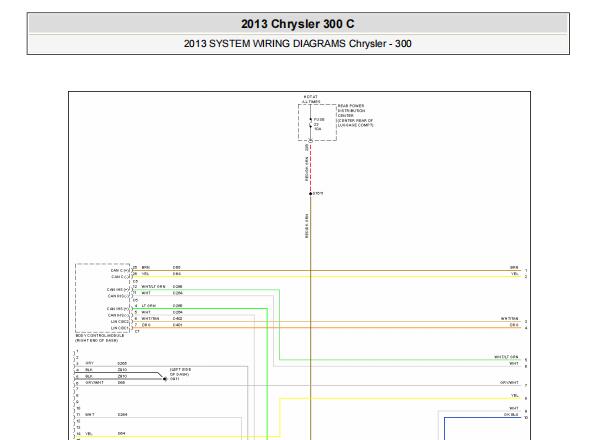Click the 'WHT/LT GRN' label at right edge

(x=507, y=357)
